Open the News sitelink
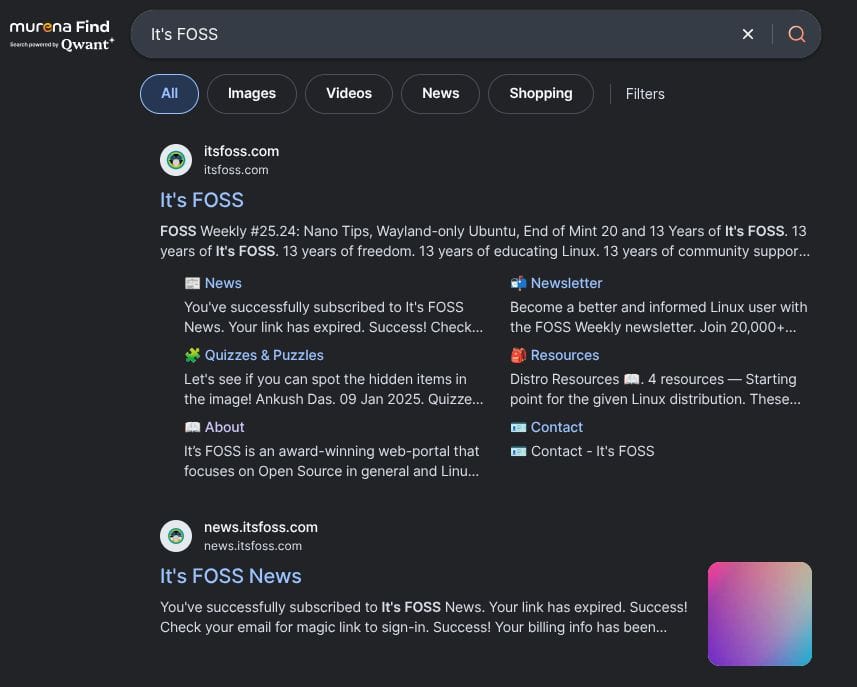Viewport: 857px width, 687px height. [223, 283]
